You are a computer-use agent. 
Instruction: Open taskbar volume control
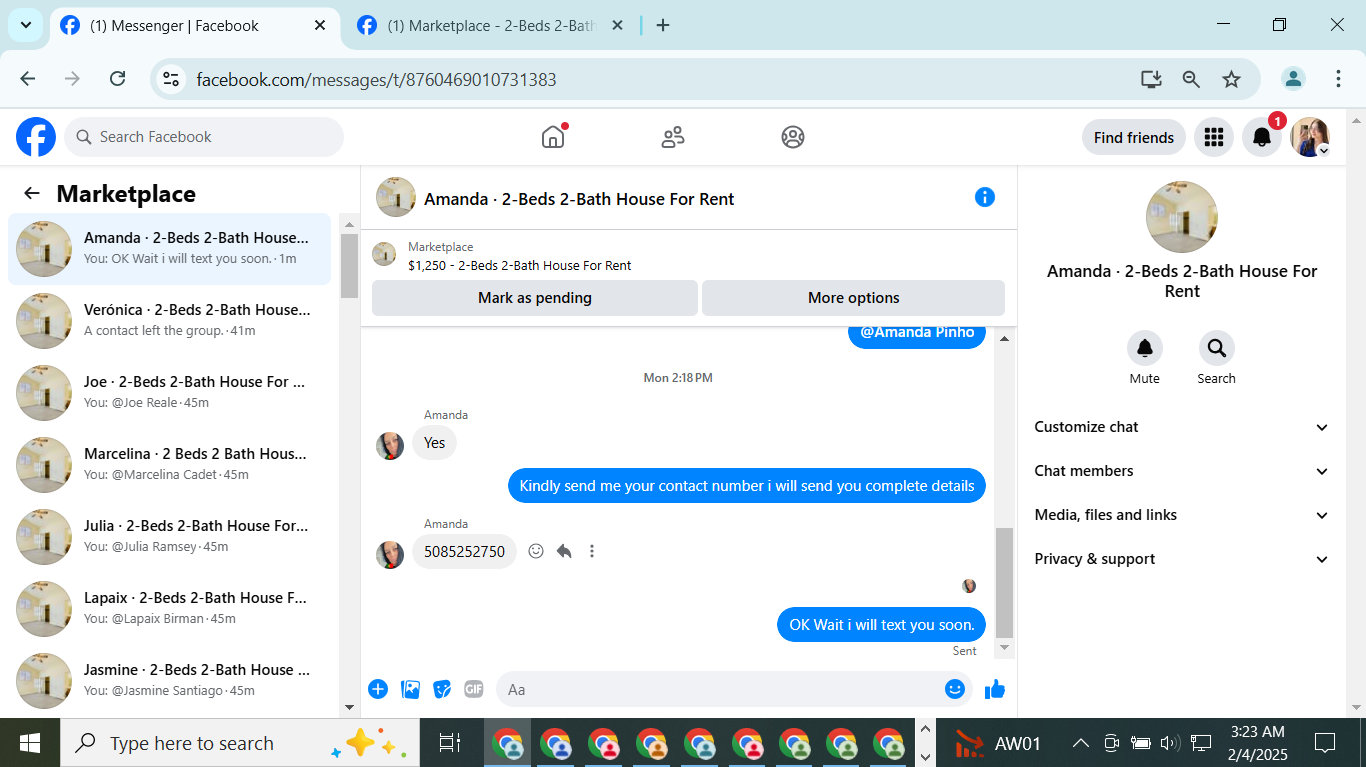1170,743
